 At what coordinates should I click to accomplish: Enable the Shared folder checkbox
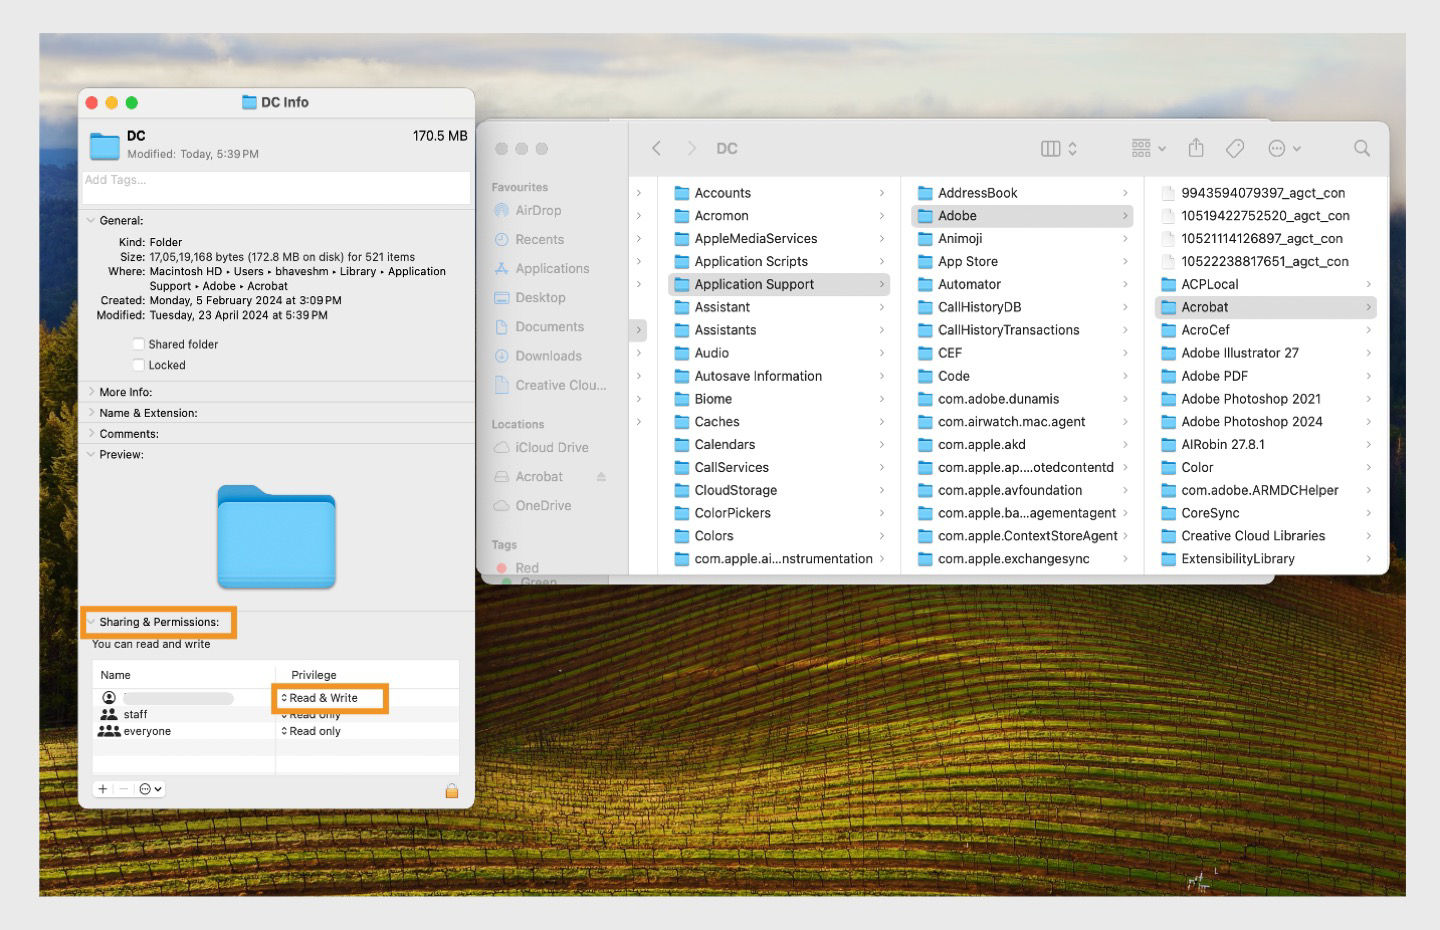138,344
